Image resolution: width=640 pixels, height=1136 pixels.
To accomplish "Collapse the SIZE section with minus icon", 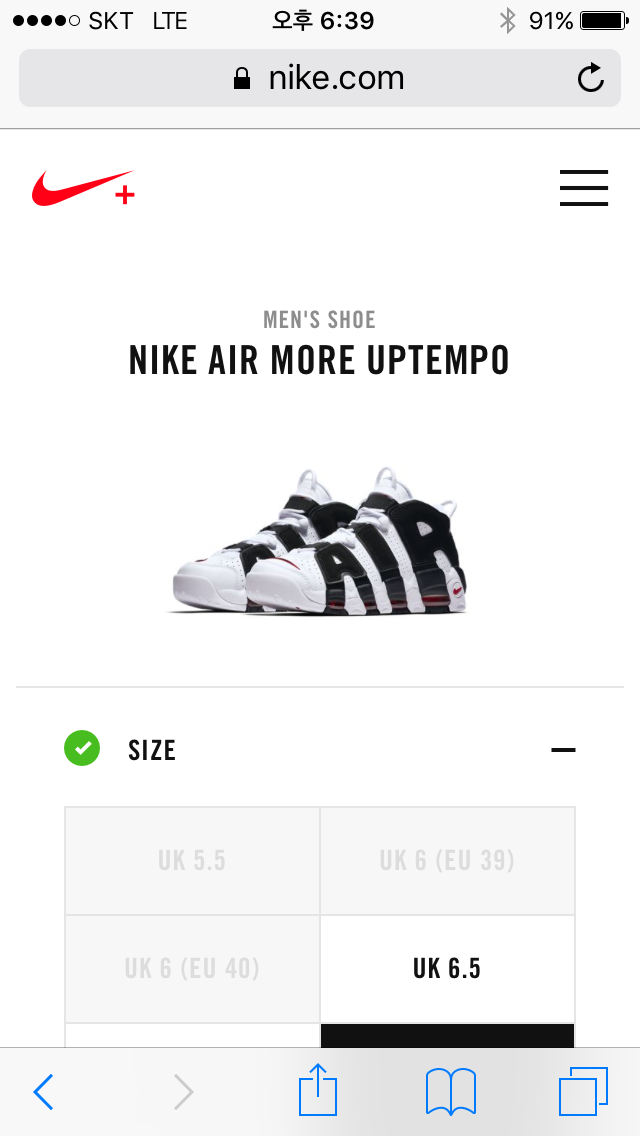I will (x=563, y=750).
